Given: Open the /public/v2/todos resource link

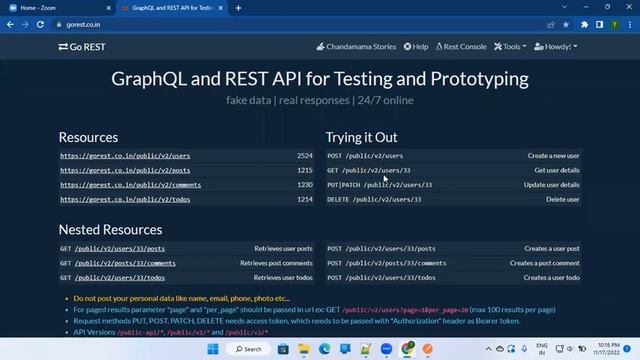Looking at the screenshot, I should pos(125,200).
